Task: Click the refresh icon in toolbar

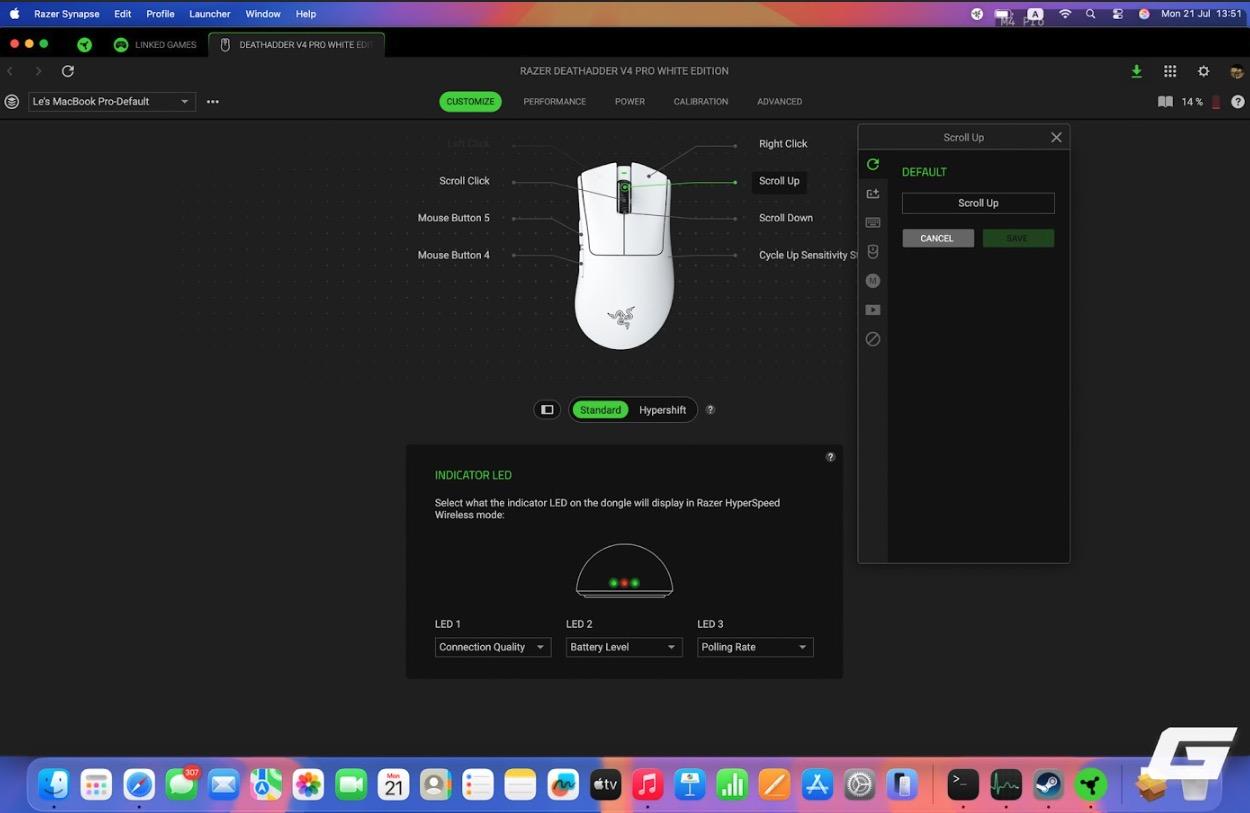Action: (x=68, y=71)
